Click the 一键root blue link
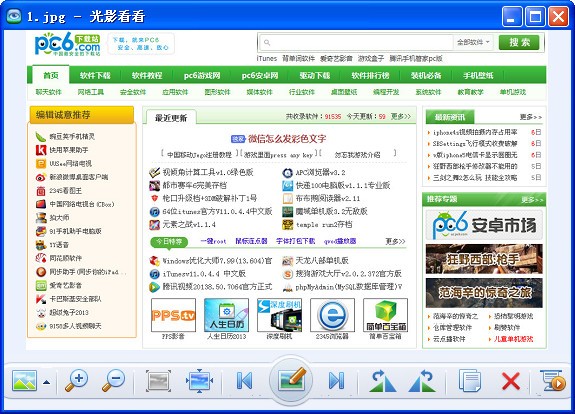This screenshot has width=575, height=414. [x=213, y=241]
